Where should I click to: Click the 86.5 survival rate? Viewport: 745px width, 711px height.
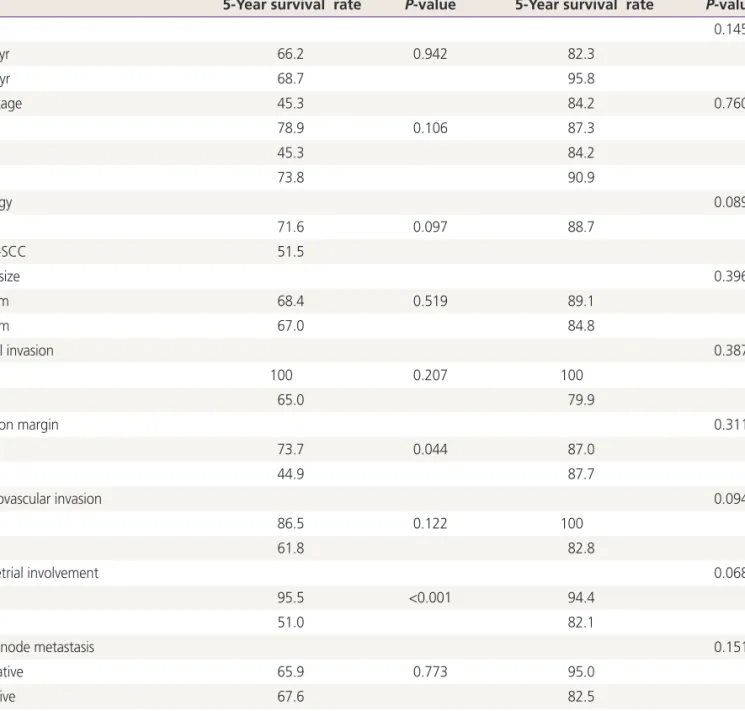(x=290, y=523)
